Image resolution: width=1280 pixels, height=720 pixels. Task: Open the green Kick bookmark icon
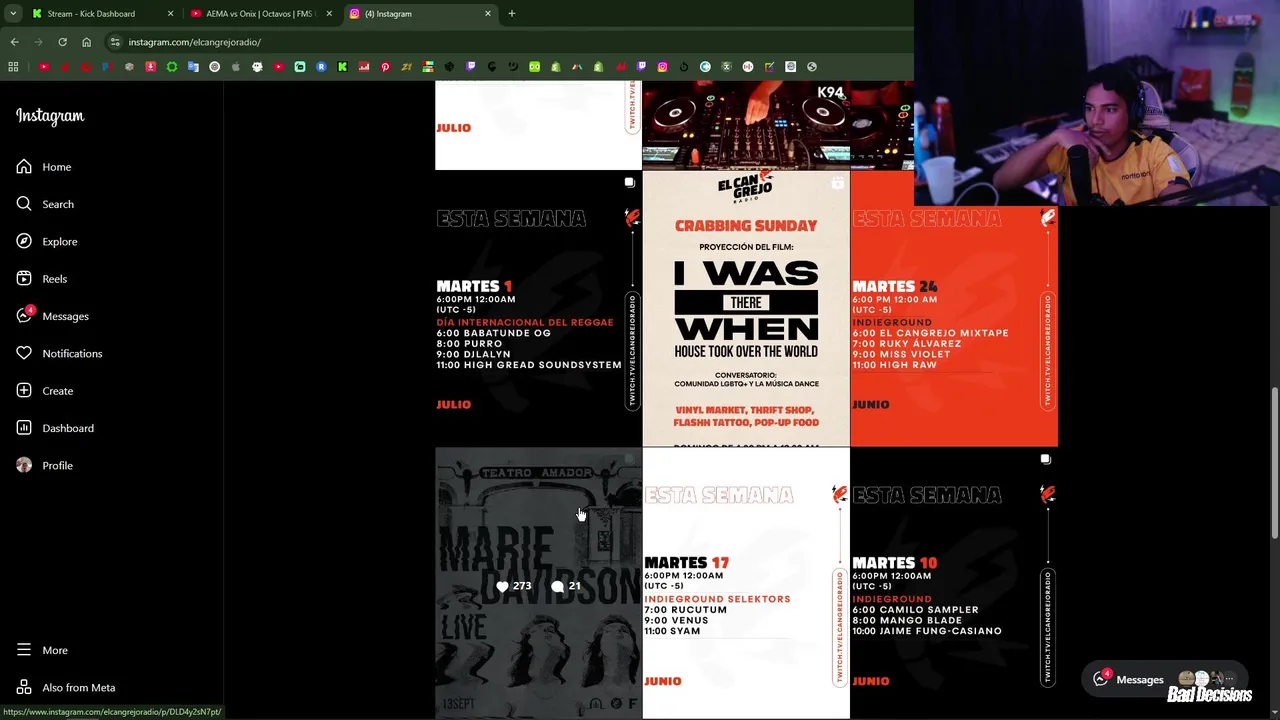click(342, 67)
